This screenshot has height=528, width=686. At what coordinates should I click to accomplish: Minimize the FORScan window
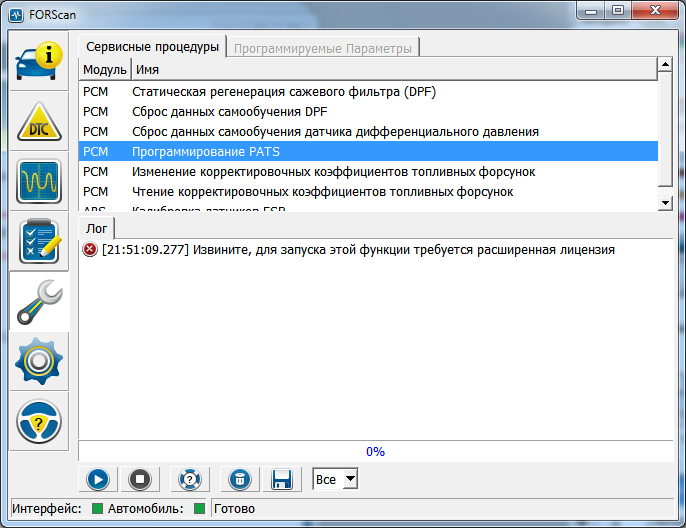point(591,11)
